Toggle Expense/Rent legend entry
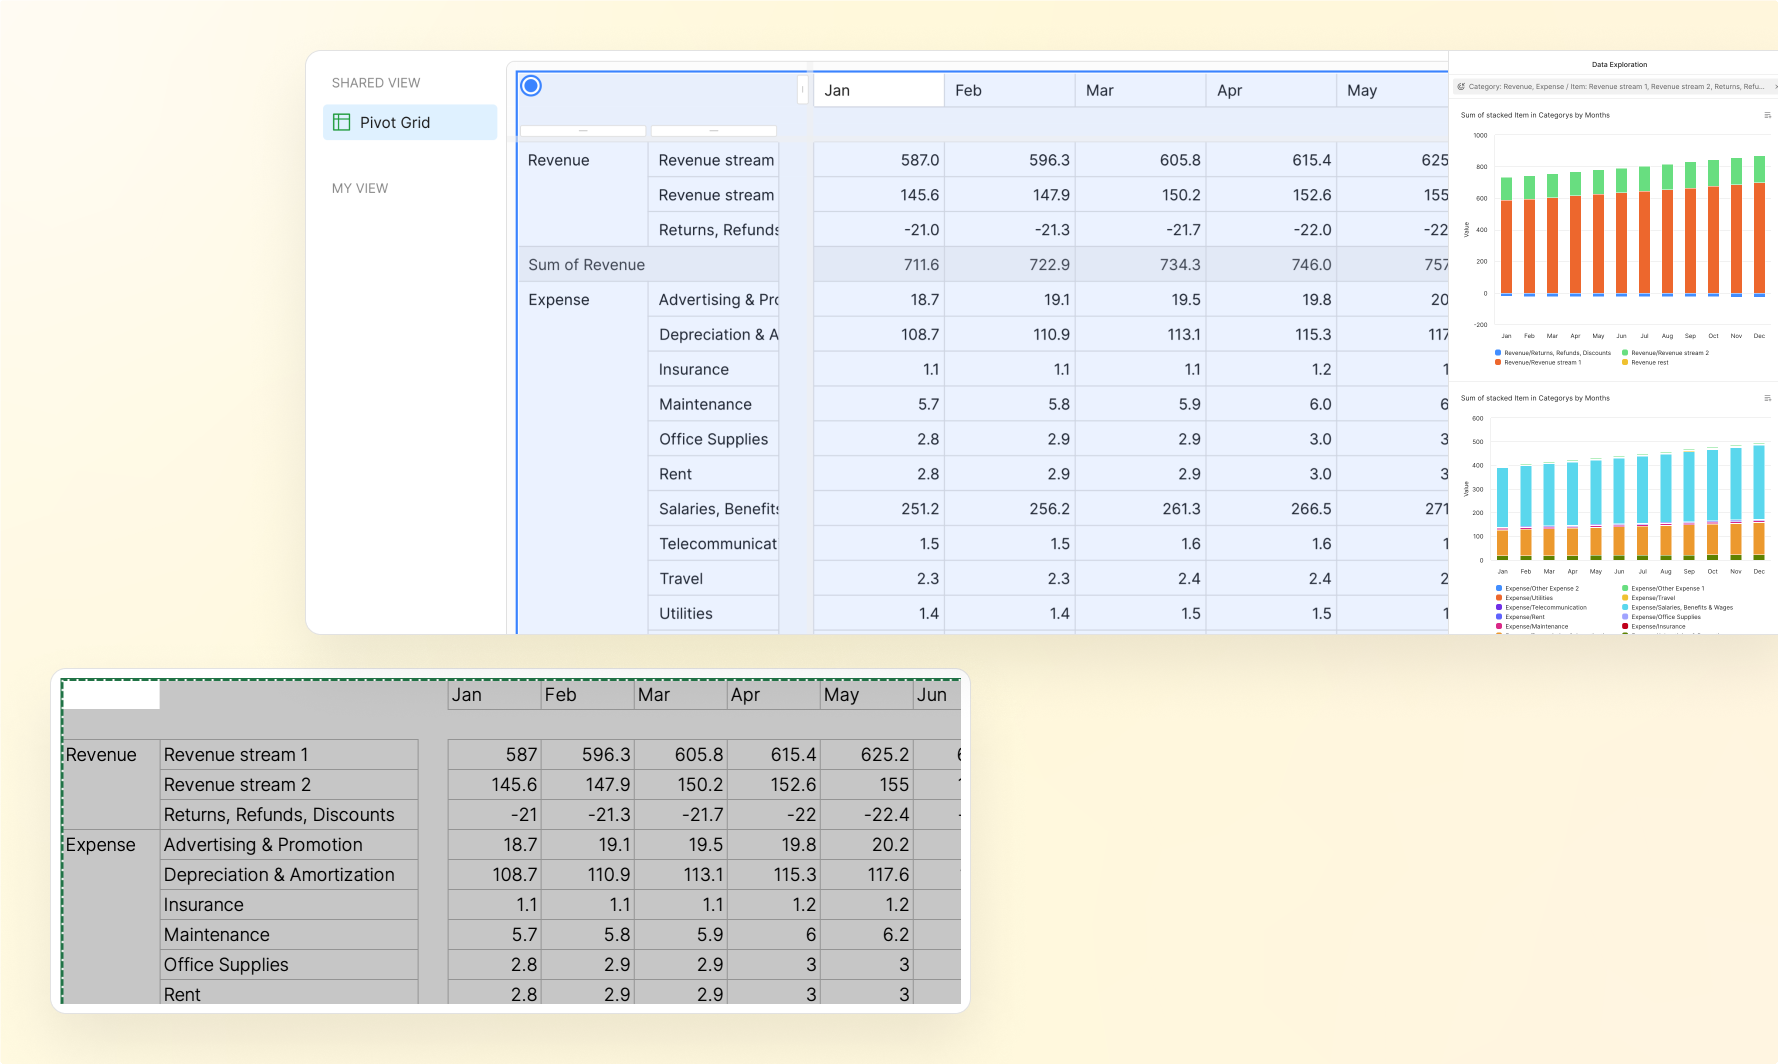 pos(1520,617)
